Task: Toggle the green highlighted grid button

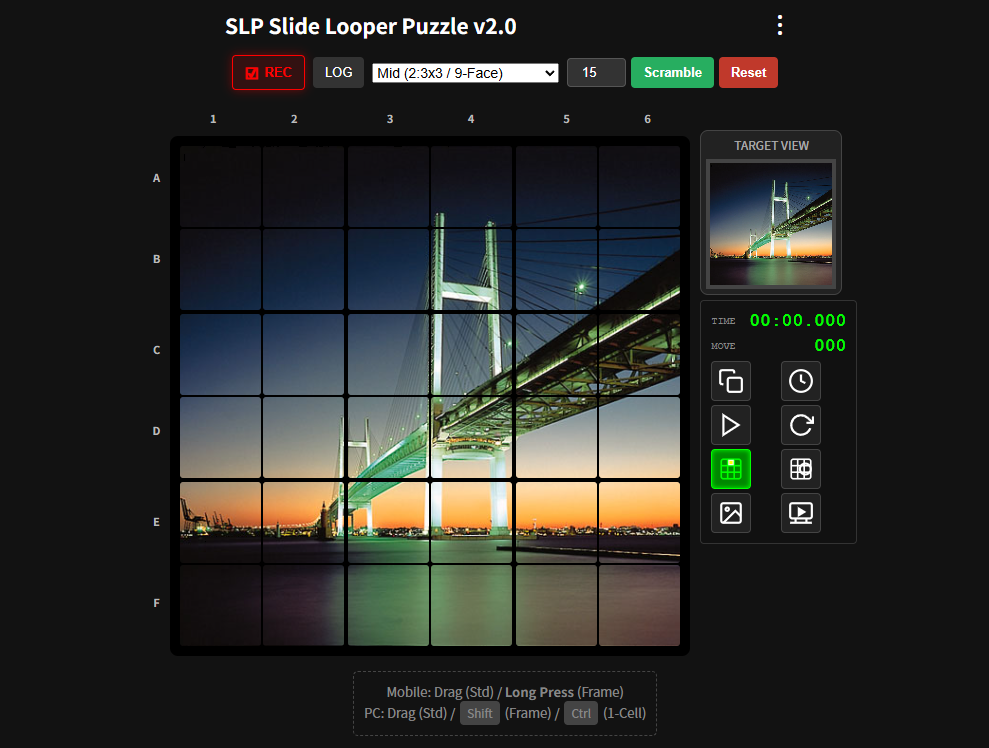Action: click(x=731, y=469)
